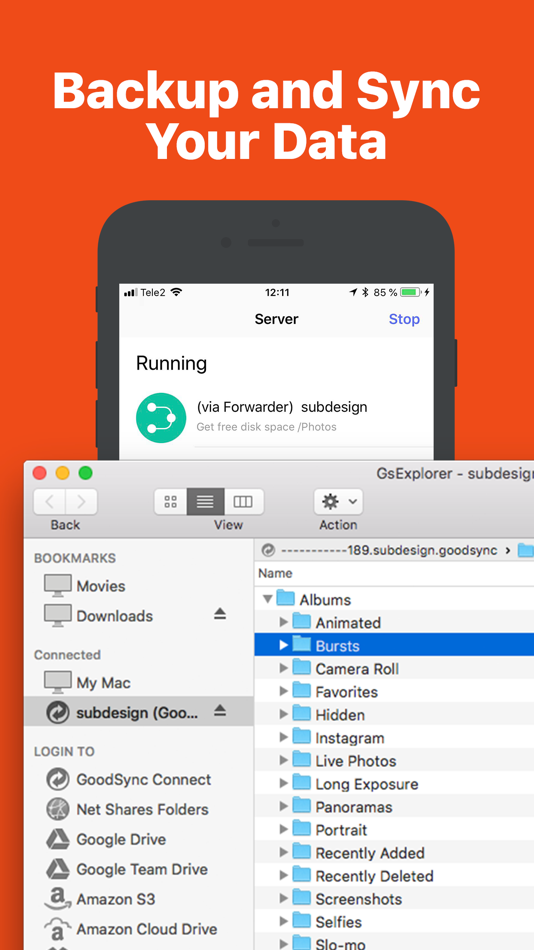Select the Instagram folder icon

pyautogui.click(x=301, y=737)
